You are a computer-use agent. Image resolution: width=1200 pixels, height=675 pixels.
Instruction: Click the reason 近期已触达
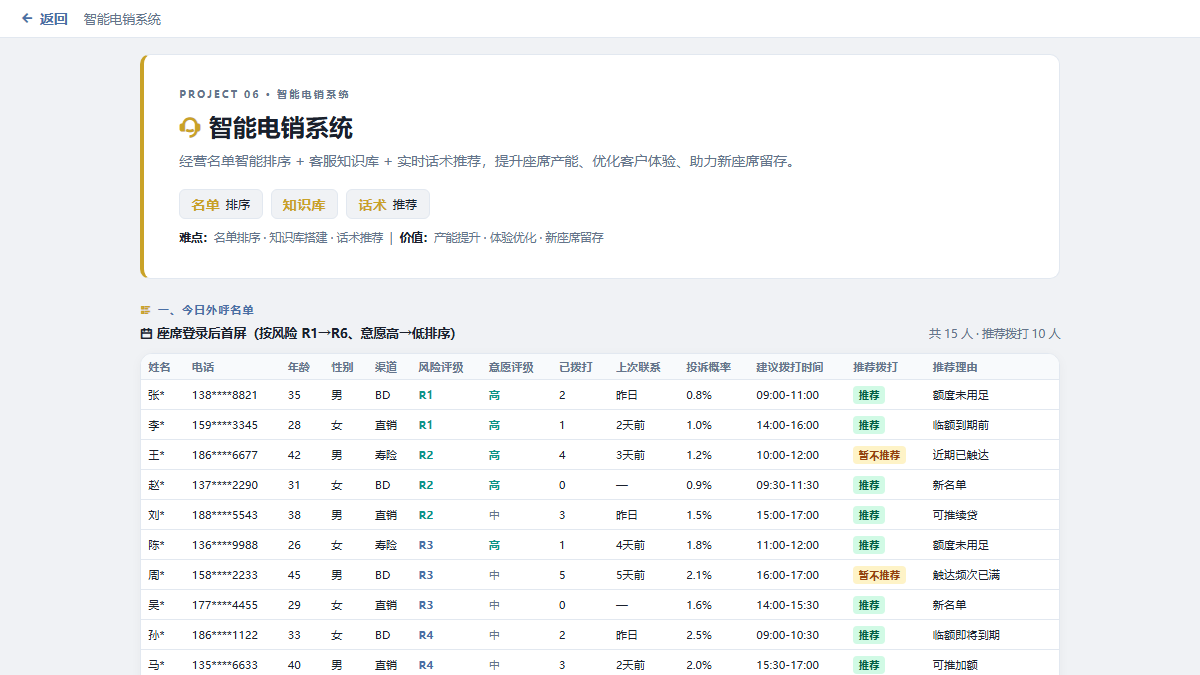(x=961, y=455)
